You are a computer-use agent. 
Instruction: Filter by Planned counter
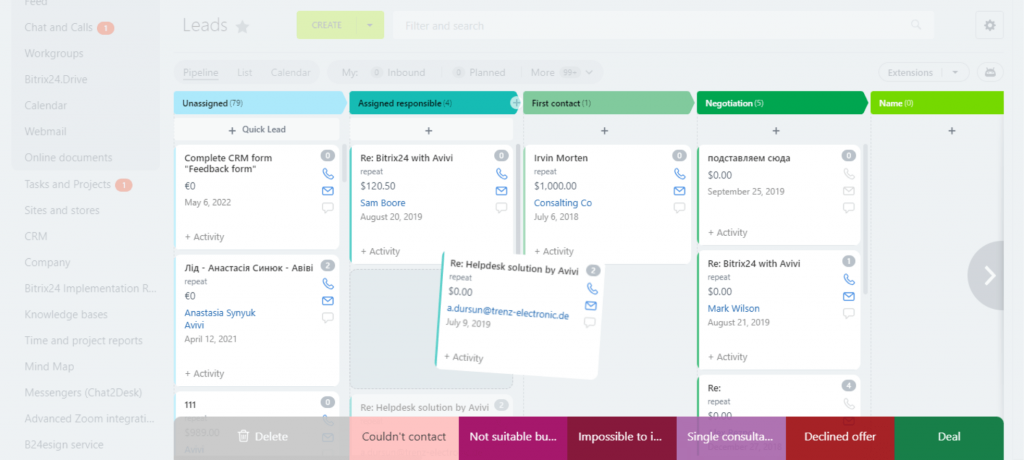(479, 73)
